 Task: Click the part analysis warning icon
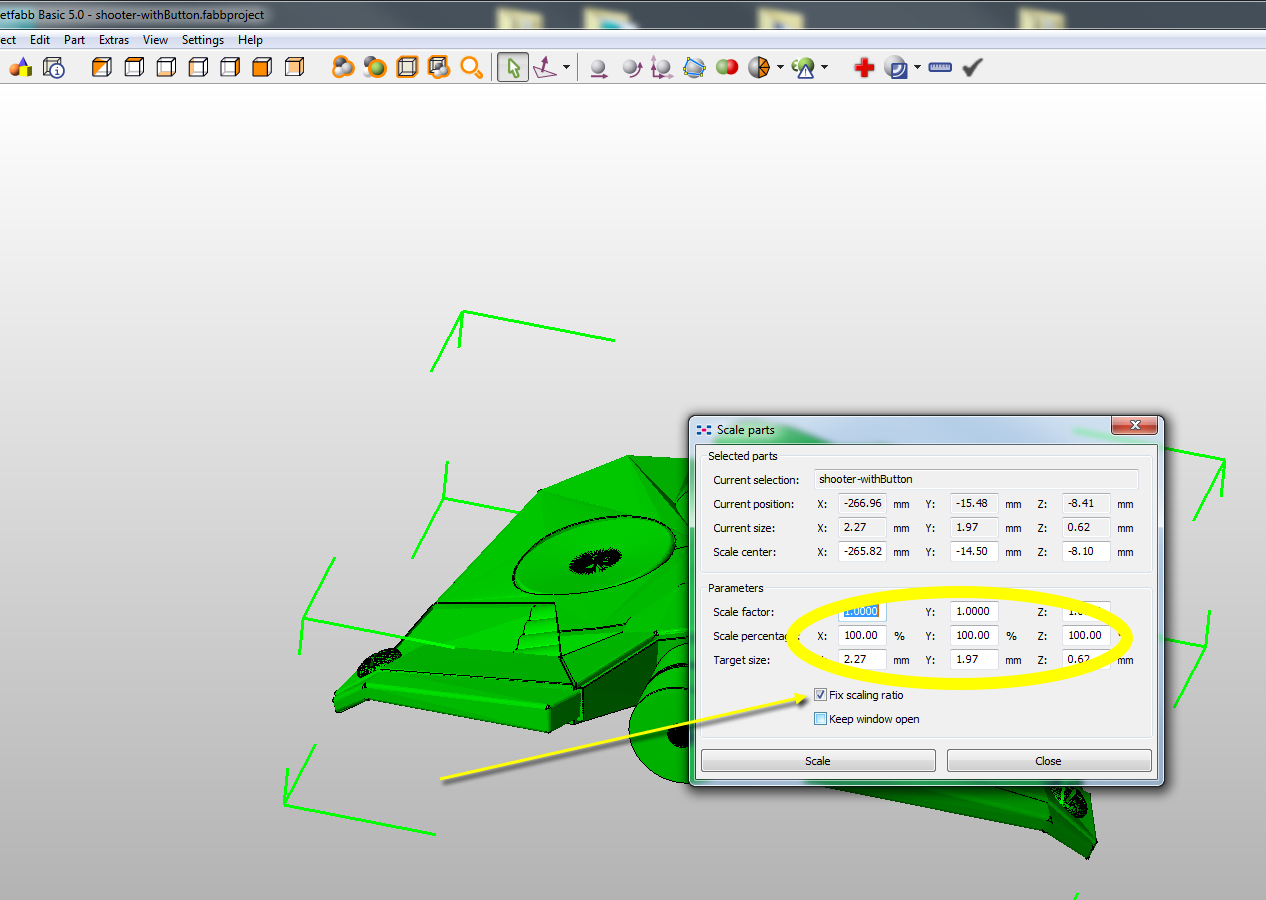click(803, 67)
